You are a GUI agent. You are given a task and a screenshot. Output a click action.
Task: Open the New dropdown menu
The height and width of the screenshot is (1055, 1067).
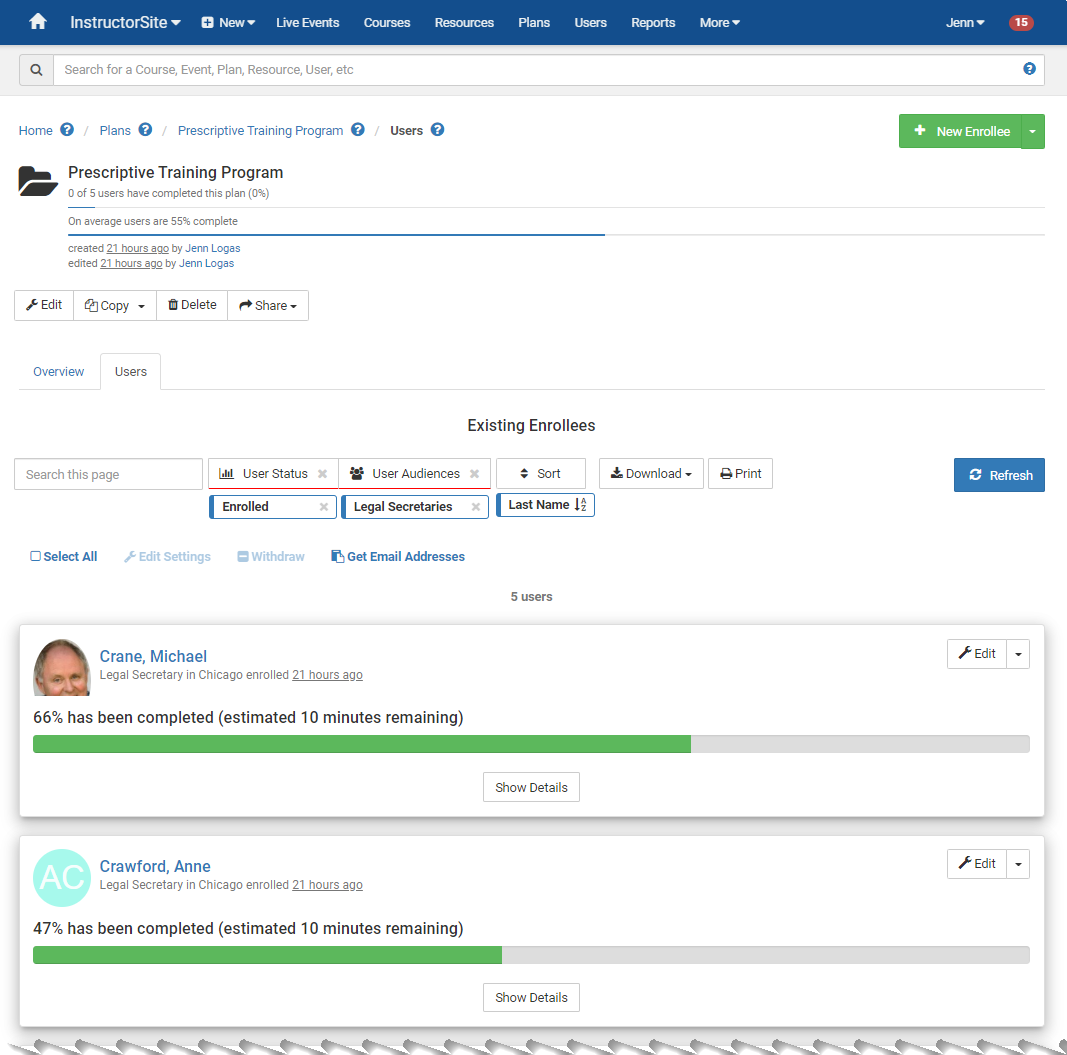228,22
